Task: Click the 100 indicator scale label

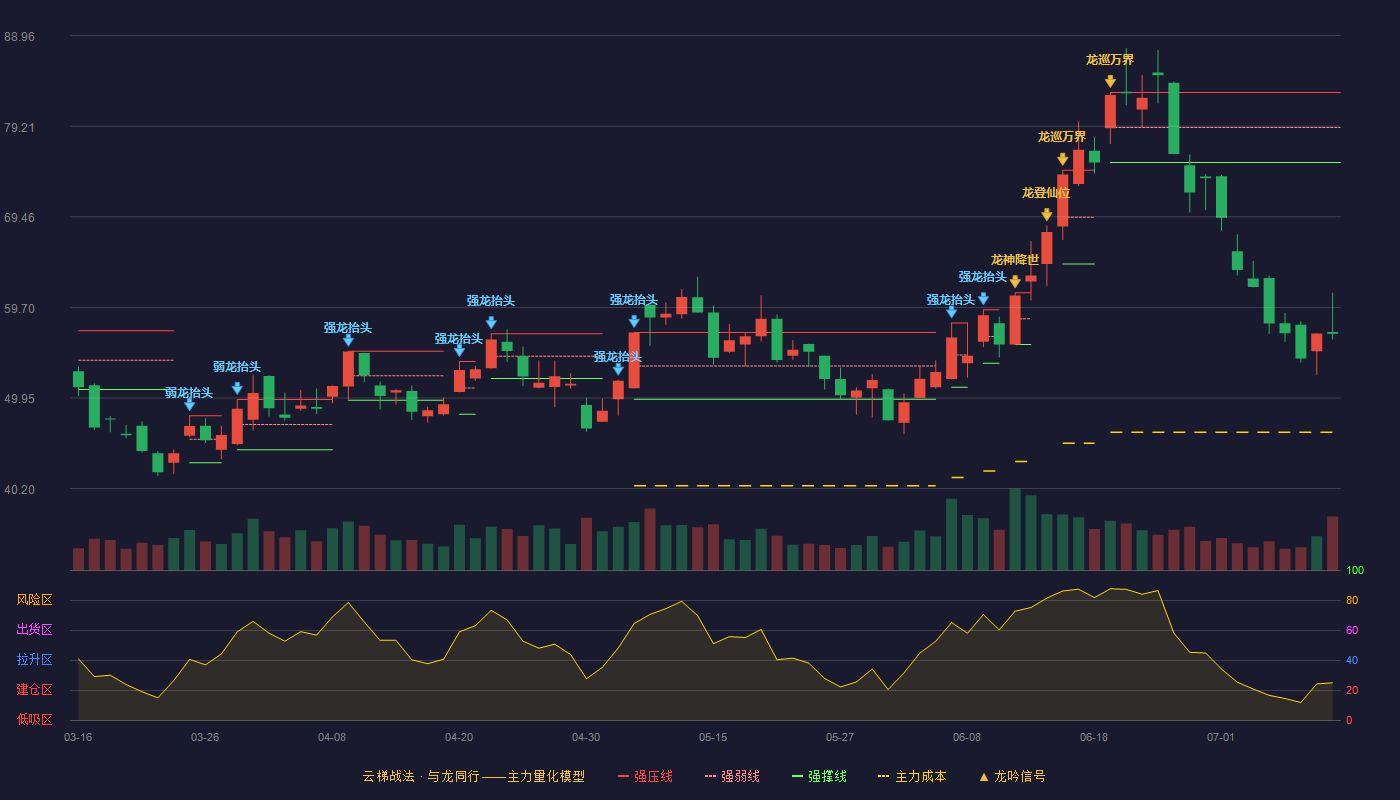Action: pyautogui.click(x=1355, y=571)
